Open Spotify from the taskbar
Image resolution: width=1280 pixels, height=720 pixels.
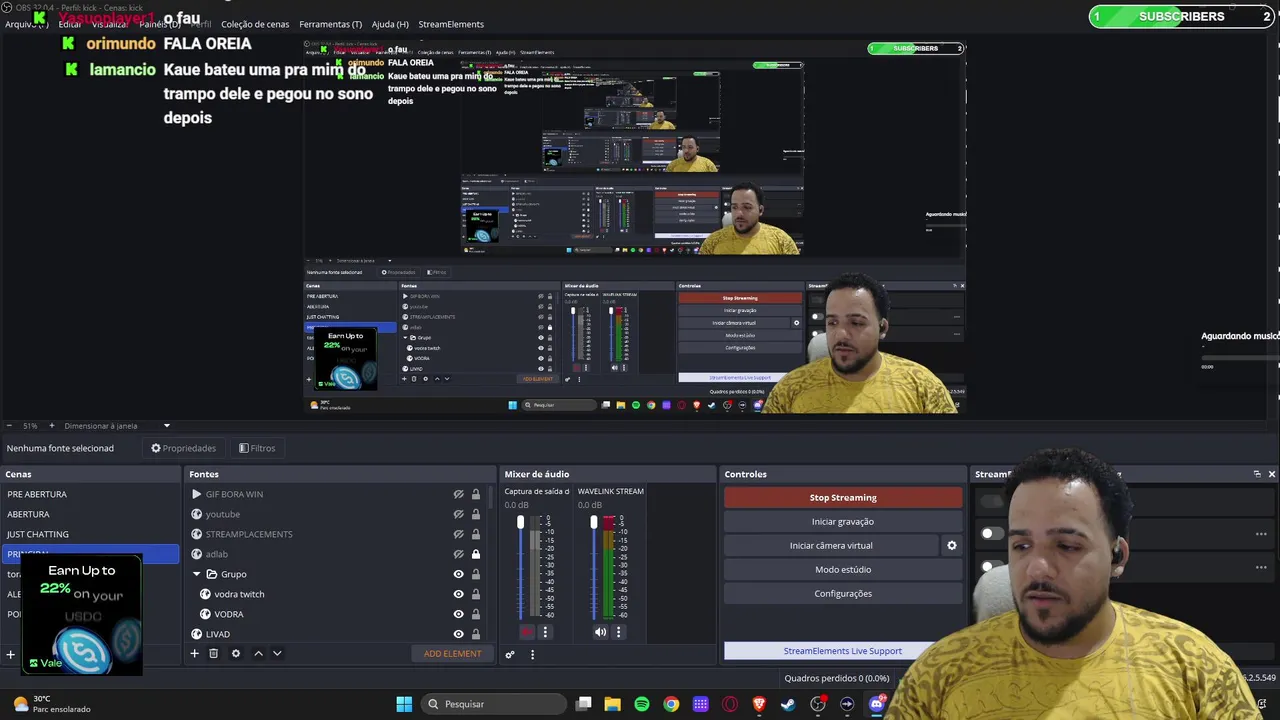point(642,704)
